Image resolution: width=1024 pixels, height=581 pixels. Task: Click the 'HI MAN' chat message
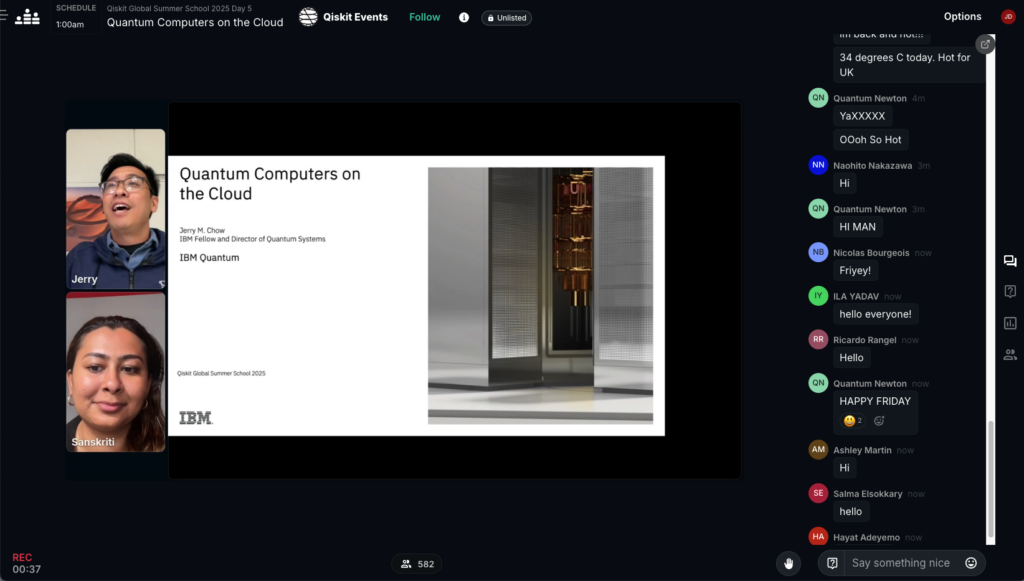click(857, 227)
